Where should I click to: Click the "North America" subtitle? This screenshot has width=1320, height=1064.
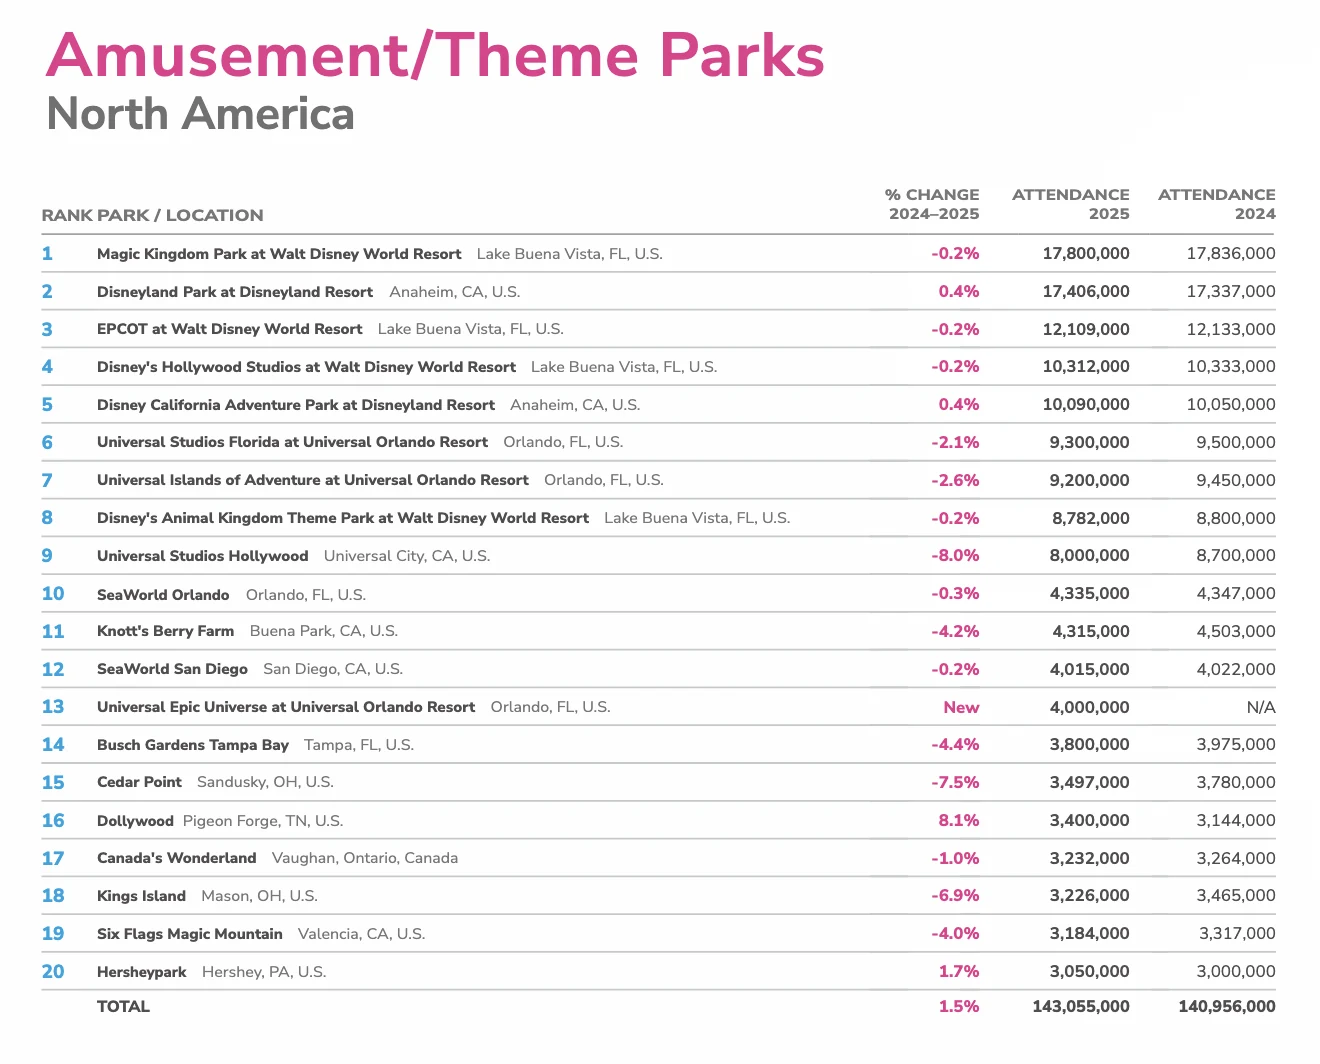coord(200,114)
